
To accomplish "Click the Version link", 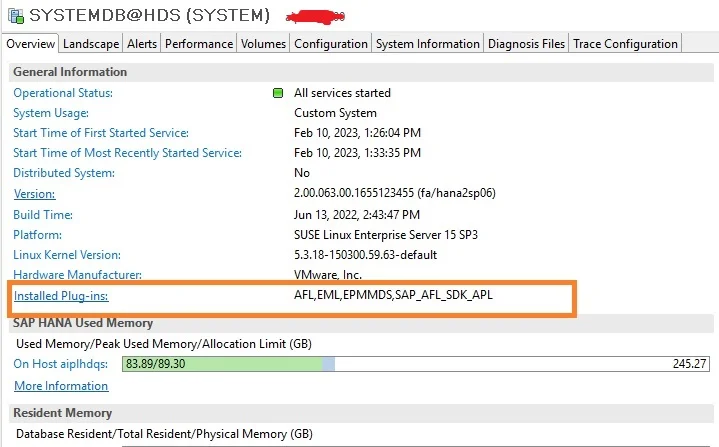I will coord(34,194).
